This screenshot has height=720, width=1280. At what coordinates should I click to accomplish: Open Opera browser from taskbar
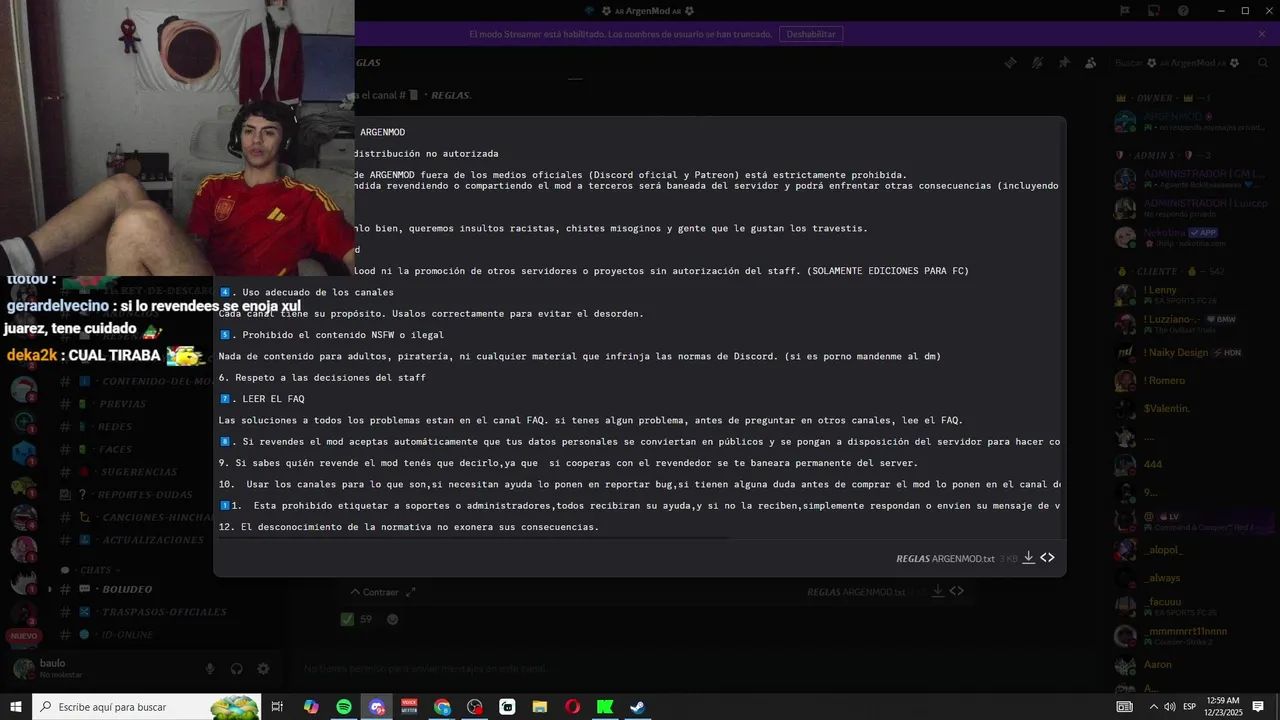coord(572,707)
